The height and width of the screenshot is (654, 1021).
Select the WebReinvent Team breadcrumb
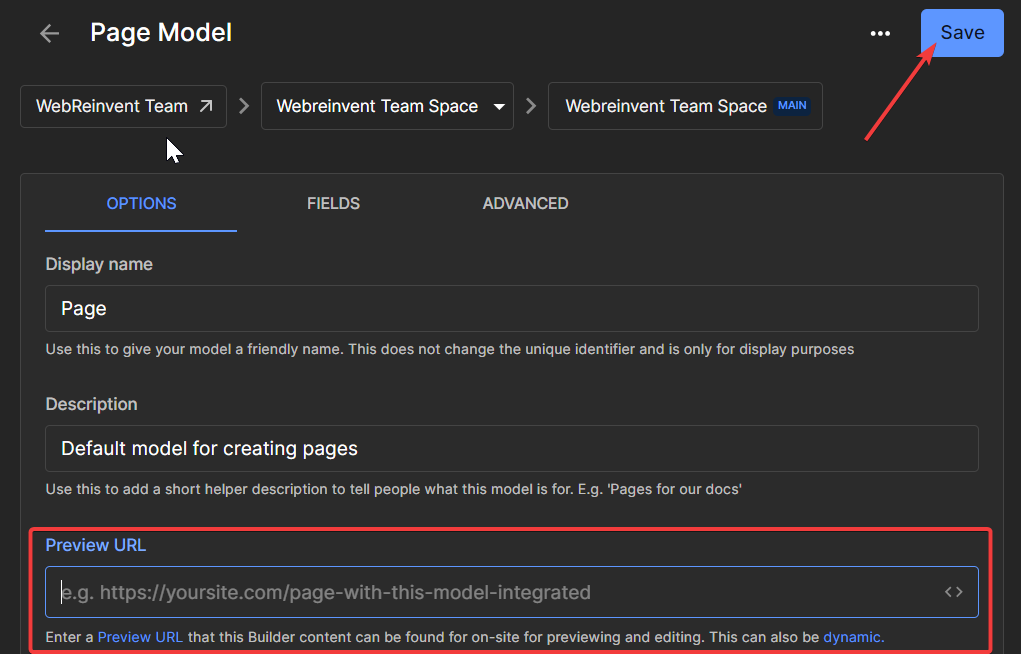[110, 105]
